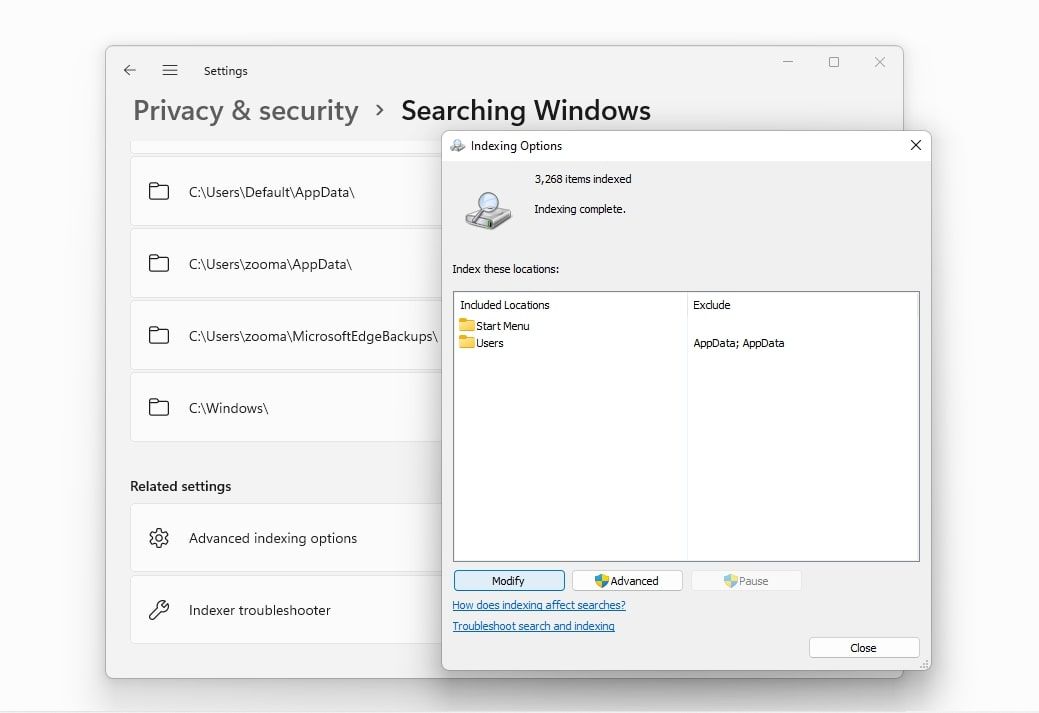Click the Start Menu folder icon
The image size is (1039, 713).
[x=466, y=325]
